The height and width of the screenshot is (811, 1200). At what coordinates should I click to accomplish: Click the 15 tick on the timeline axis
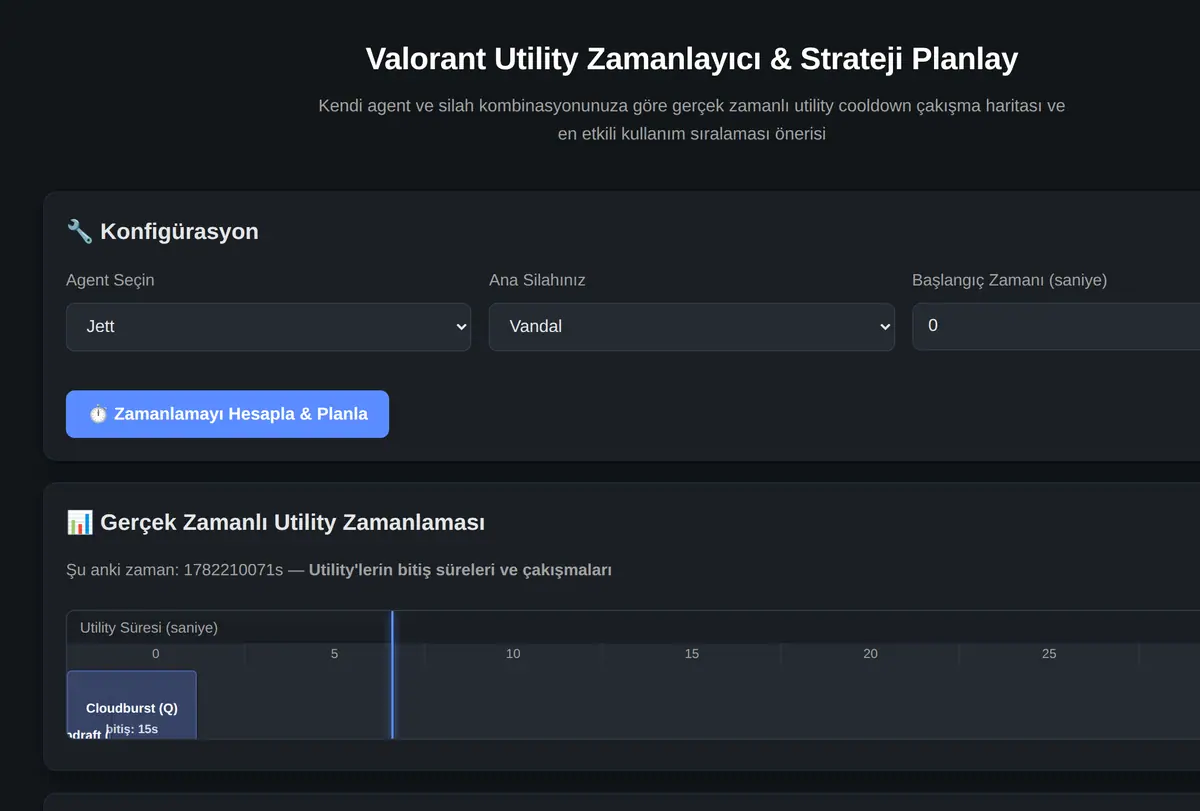pyautogui.click(x=692, y=654)
